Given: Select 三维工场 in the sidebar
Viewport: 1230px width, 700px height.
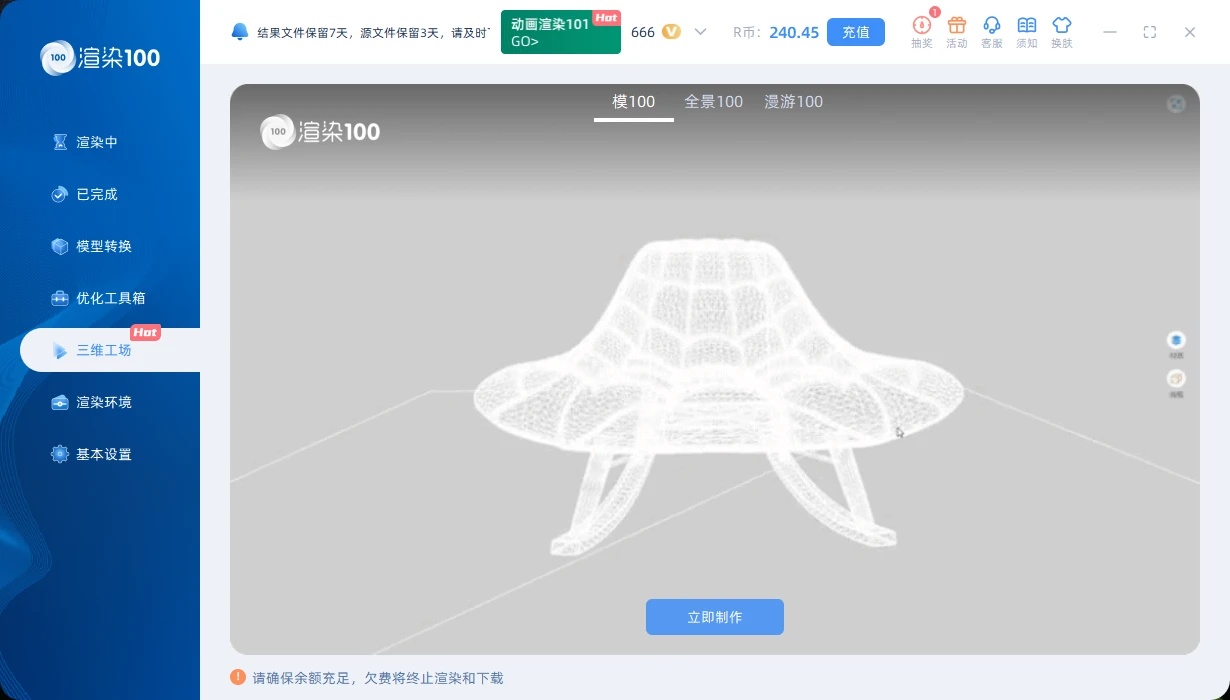Looking at the screenshot, I should (110, 350).
